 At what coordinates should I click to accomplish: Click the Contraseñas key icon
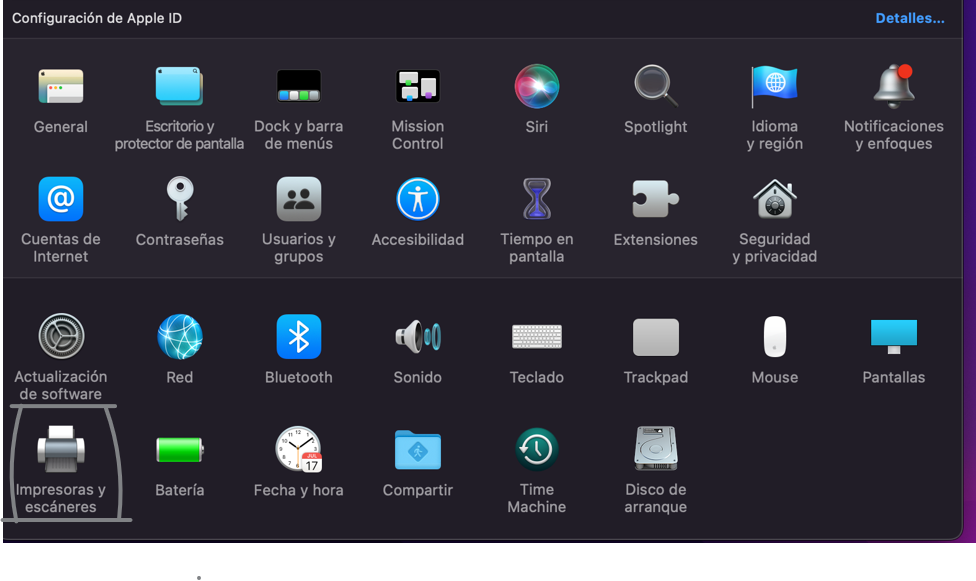(x=179, y=200)
